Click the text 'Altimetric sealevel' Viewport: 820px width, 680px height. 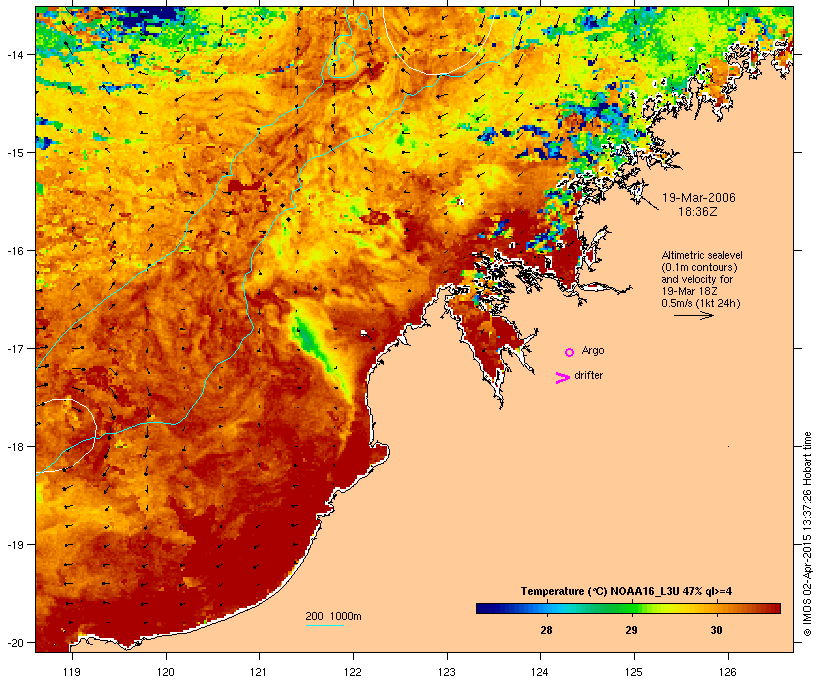702,255
